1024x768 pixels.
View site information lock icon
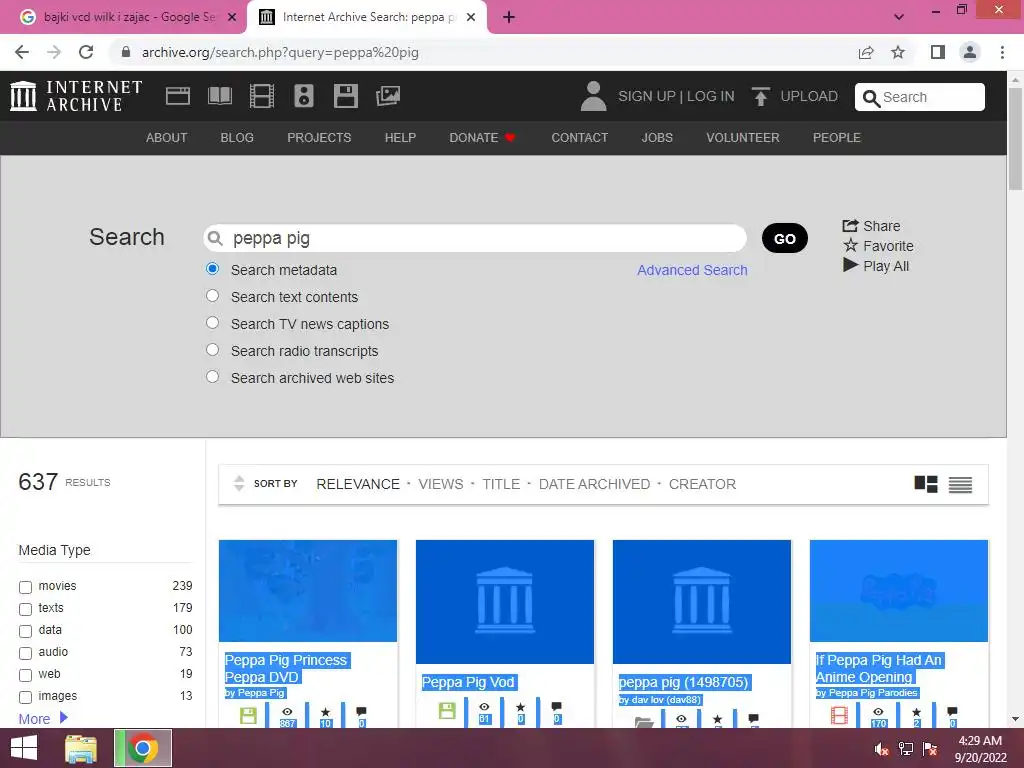pos(126,52)
